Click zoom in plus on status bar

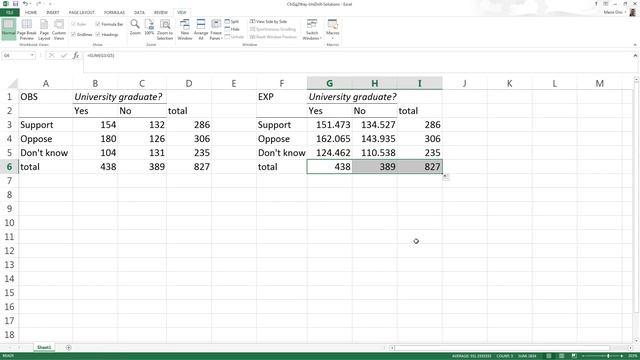pos(622,356)
